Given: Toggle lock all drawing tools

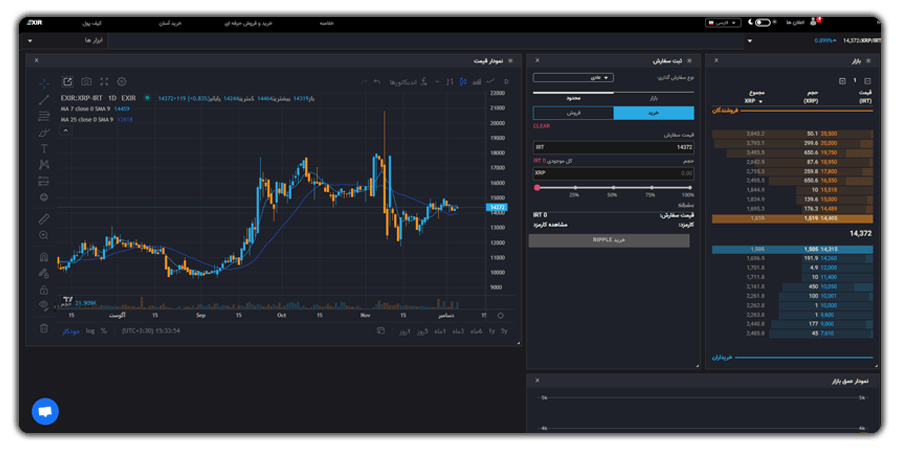Looking at the screenshot, I should 44,289.
